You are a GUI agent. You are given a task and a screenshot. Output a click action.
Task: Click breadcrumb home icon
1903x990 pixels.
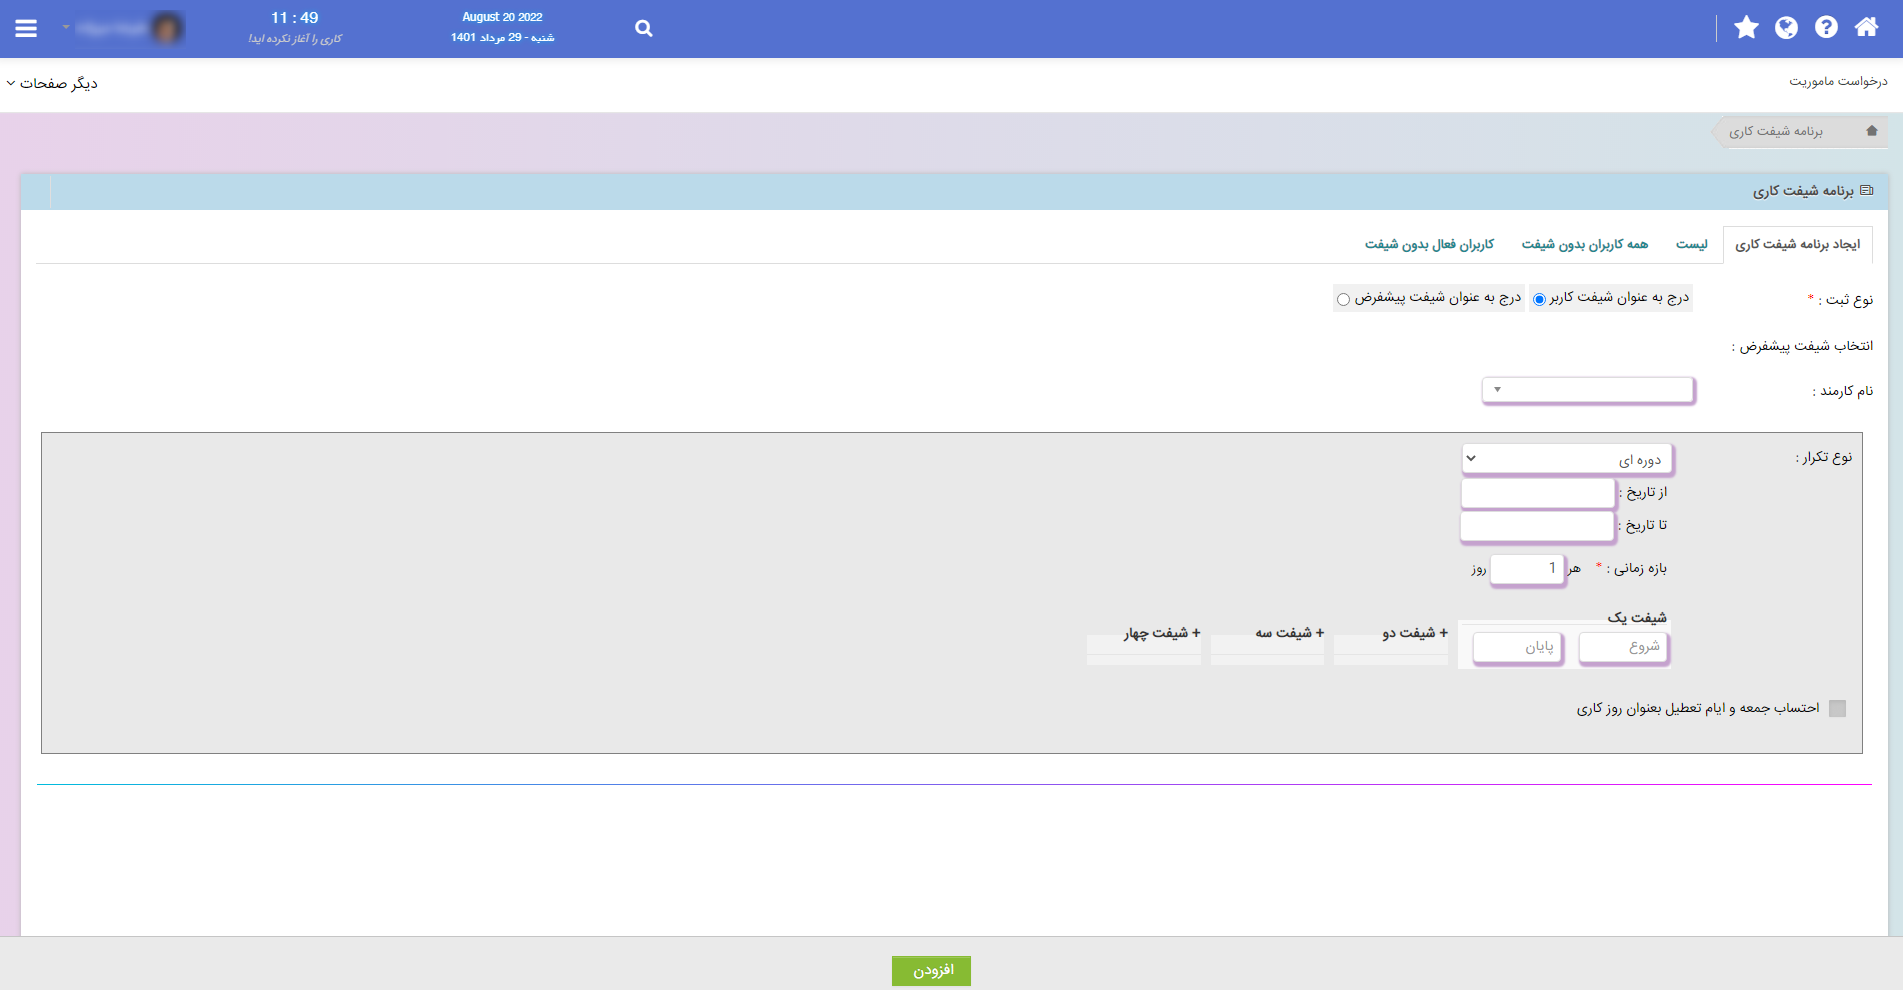(1872, 131)
